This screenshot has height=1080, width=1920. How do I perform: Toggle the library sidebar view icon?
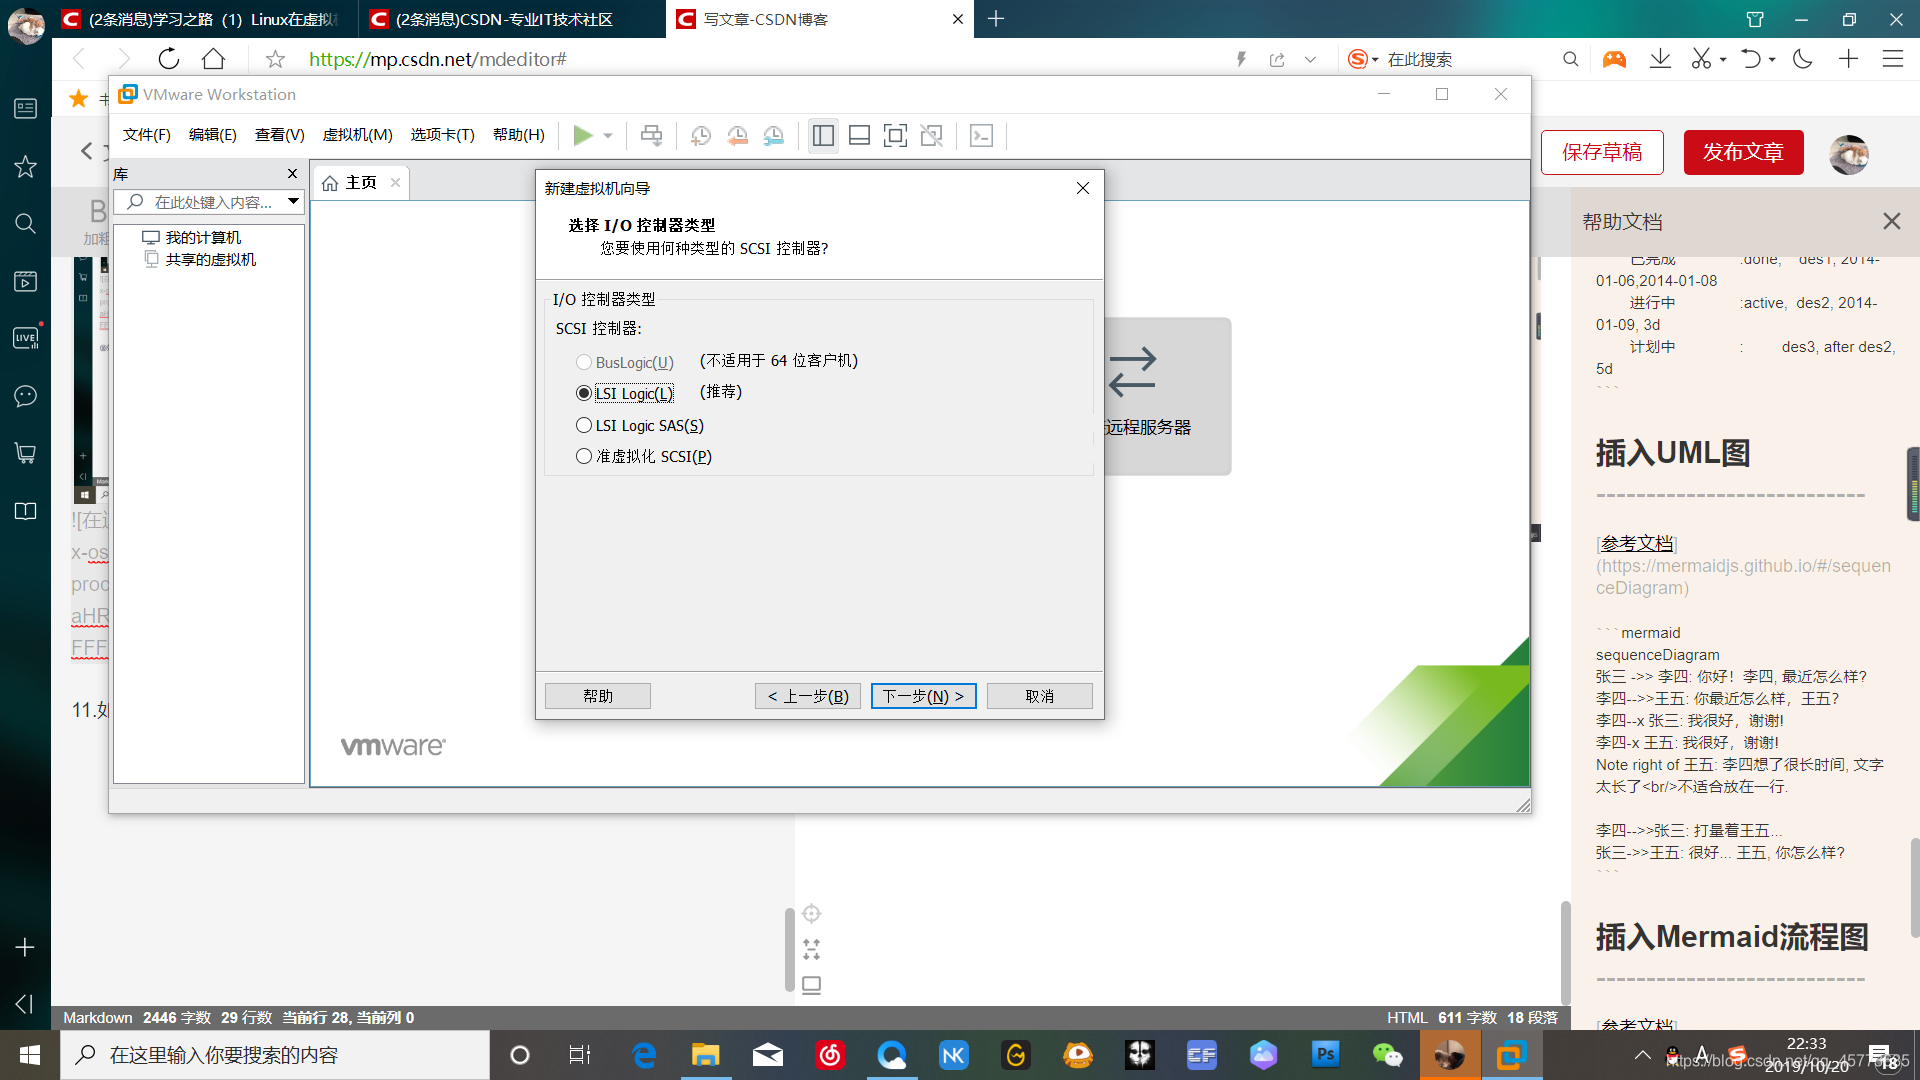(x=823, y=135)
